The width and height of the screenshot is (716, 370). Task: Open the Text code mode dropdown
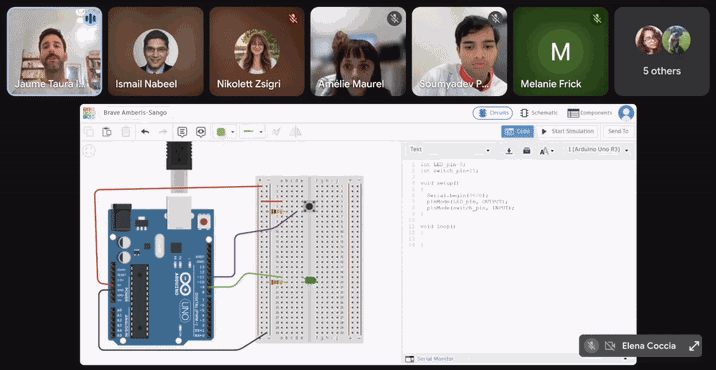point(450,150)
